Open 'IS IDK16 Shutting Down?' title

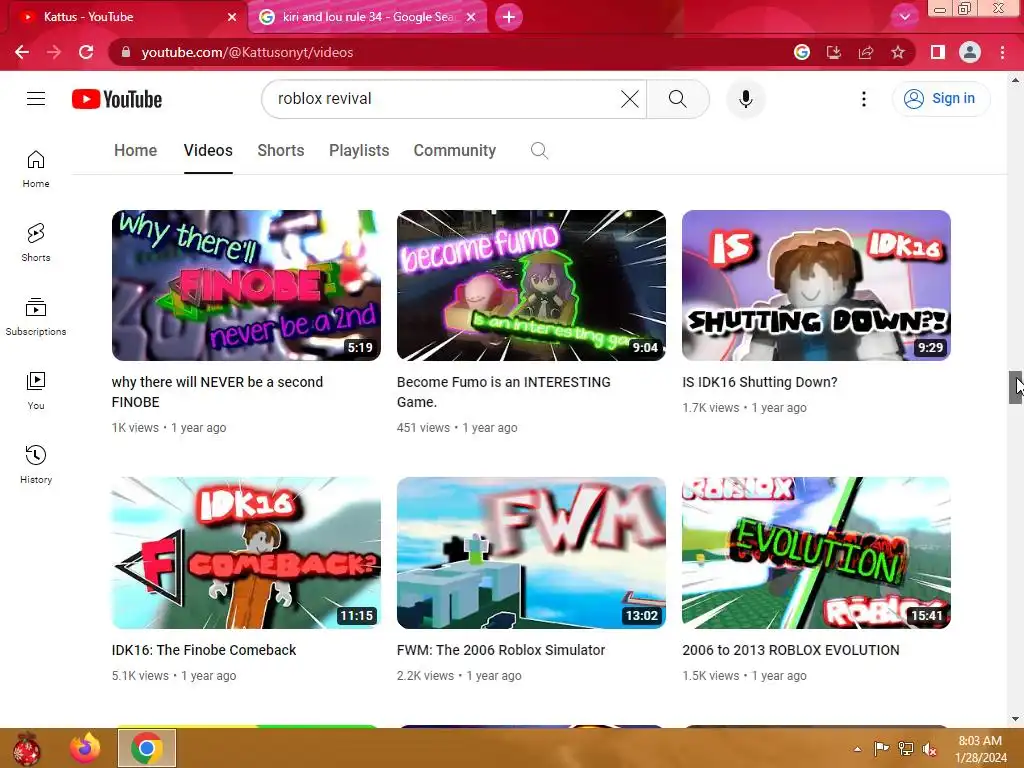coord(760,382)
